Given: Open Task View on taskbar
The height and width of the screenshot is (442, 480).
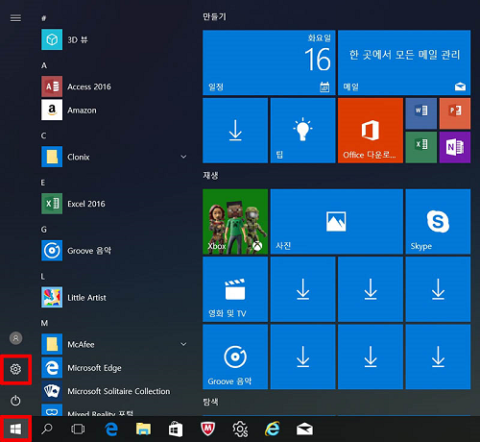Looking at the screenshot, I should pyautogui.click(x=78, y=429).
